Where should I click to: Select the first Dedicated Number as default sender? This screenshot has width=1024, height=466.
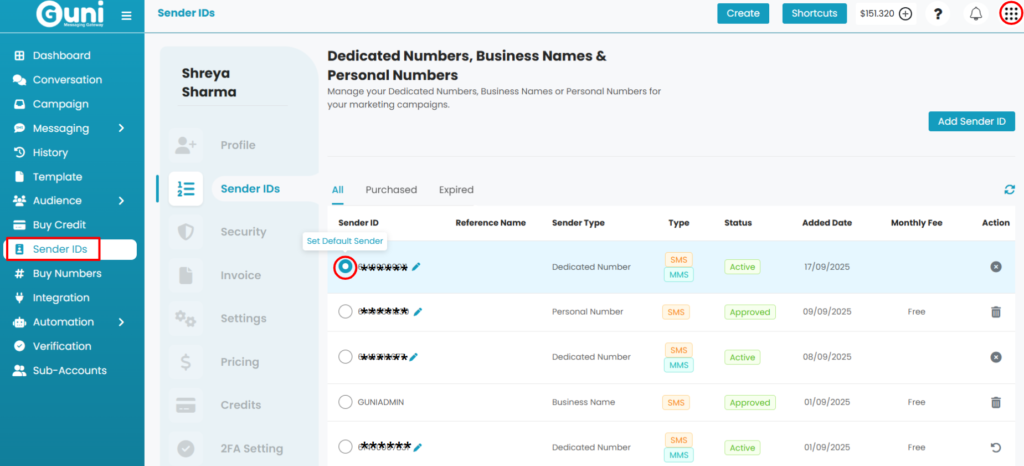(345, 267)
